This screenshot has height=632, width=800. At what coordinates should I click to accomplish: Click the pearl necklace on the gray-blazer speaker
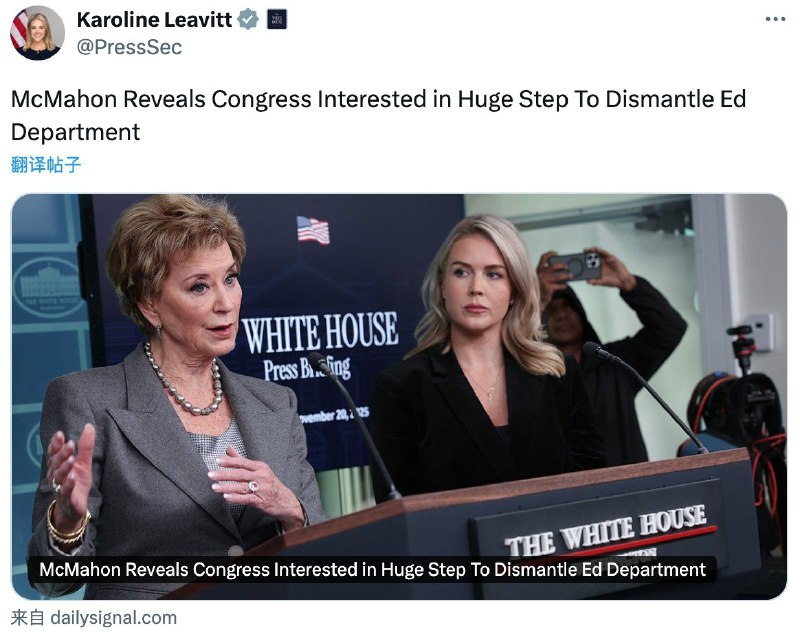click(184, 381)
